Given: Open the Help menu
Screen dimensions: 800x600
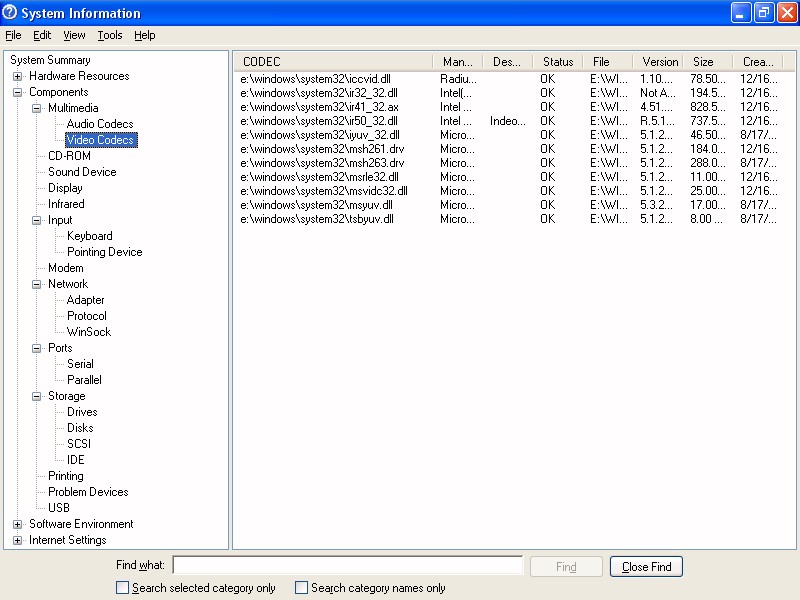Looking at the screenshot, I should click(x=144, y=35).
